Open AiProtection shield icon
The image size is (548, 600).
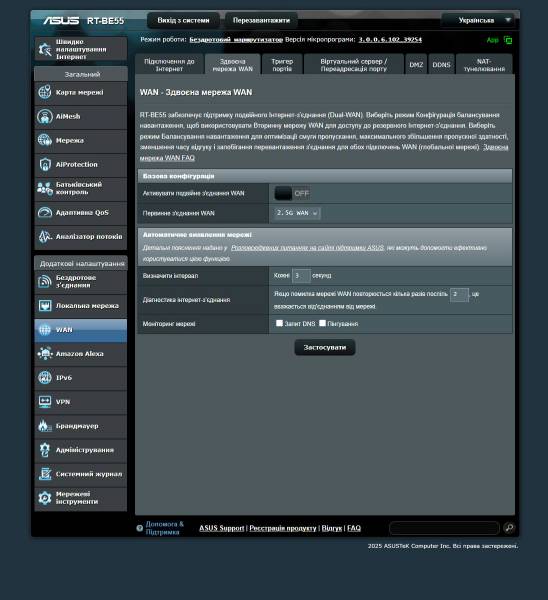click(45, 165)
